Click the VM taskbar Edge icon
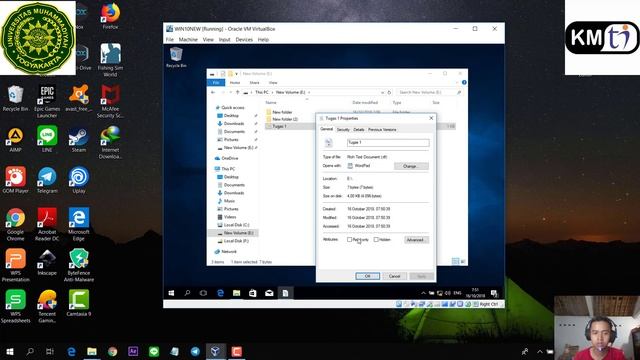 220,293
